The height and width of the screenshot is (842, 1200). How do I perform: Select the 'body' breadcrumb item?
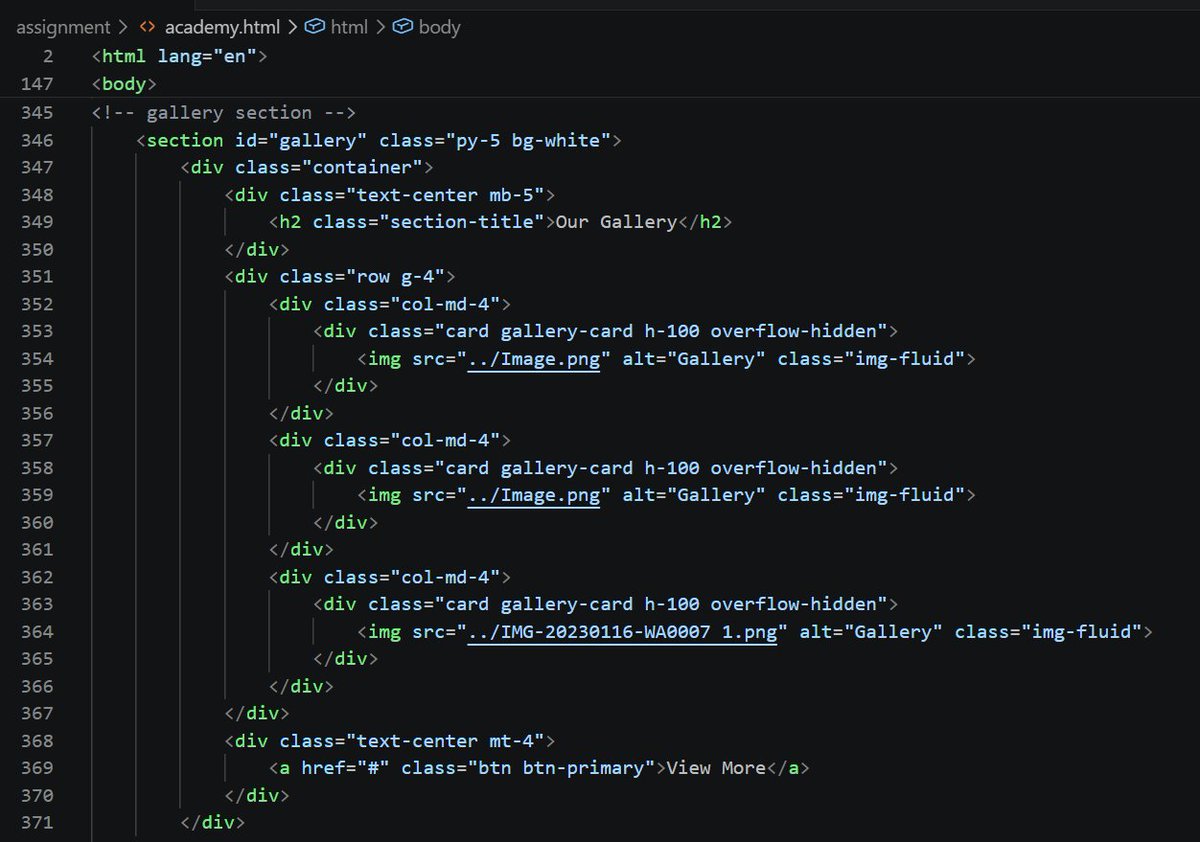point(439,27)
